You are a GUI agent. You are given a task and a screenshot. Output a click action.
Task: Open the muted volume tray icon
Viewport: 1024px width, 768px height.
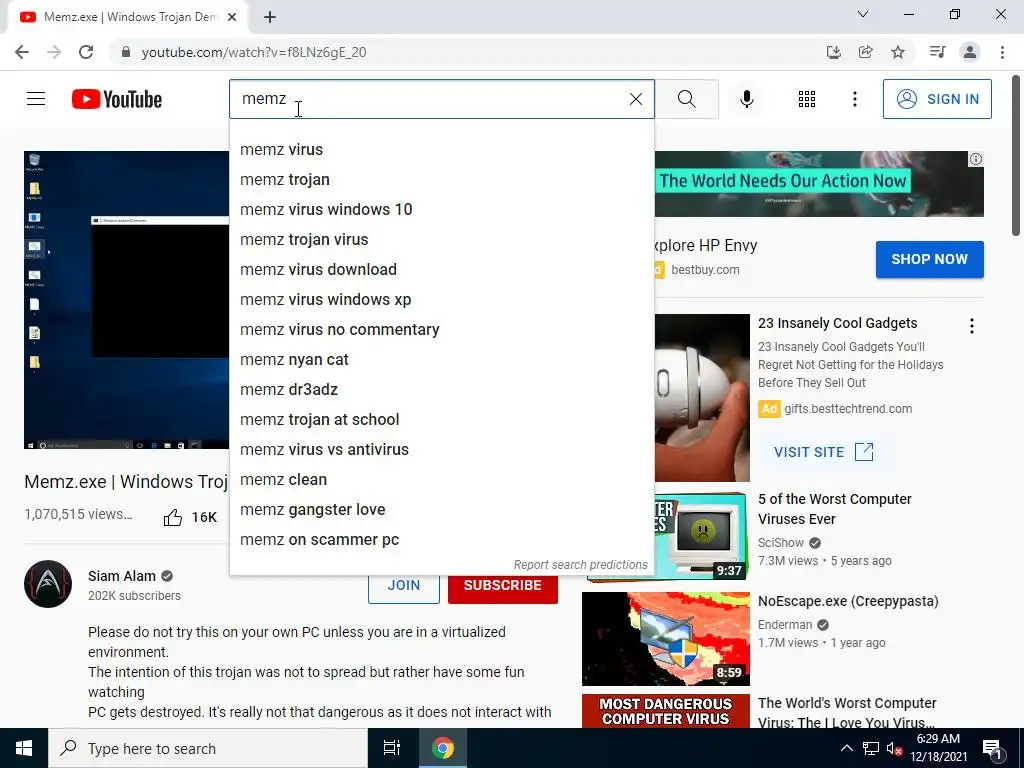pyautogui.click(x=894, y=748)
